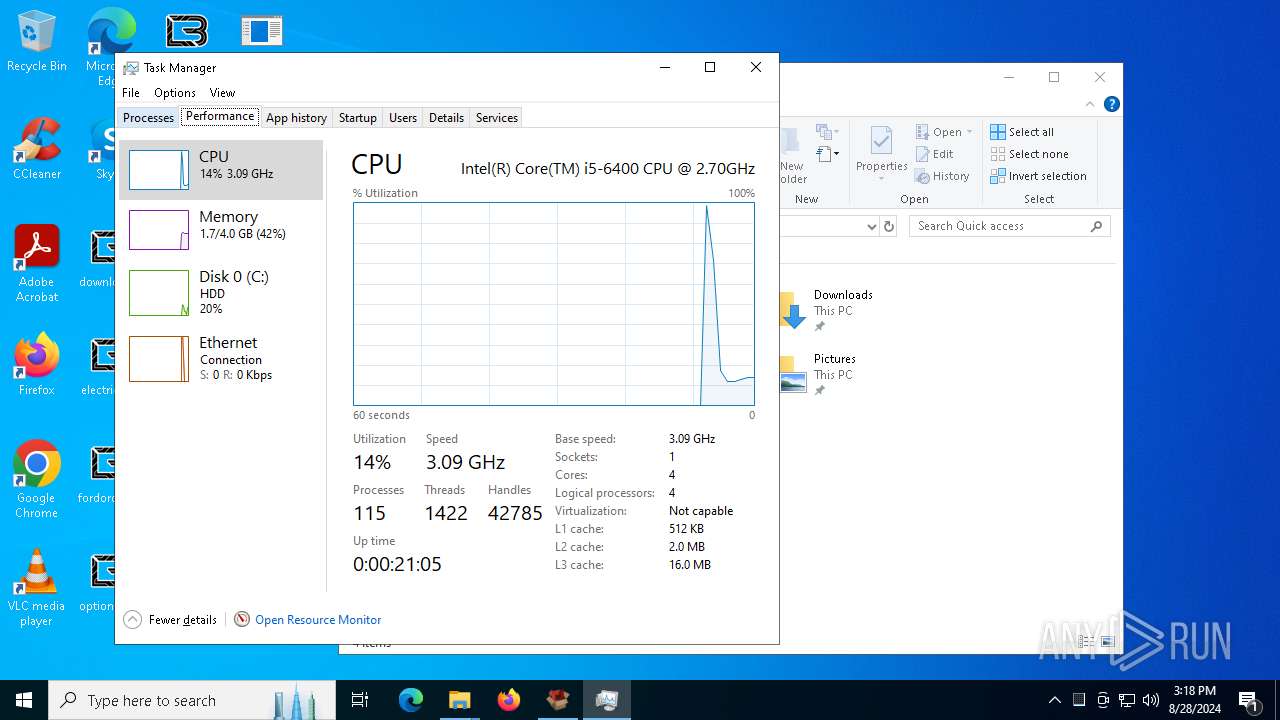Open the notification center icon
The width and height of the screenshot is (1280, 720).
[x=1248, y=700]
